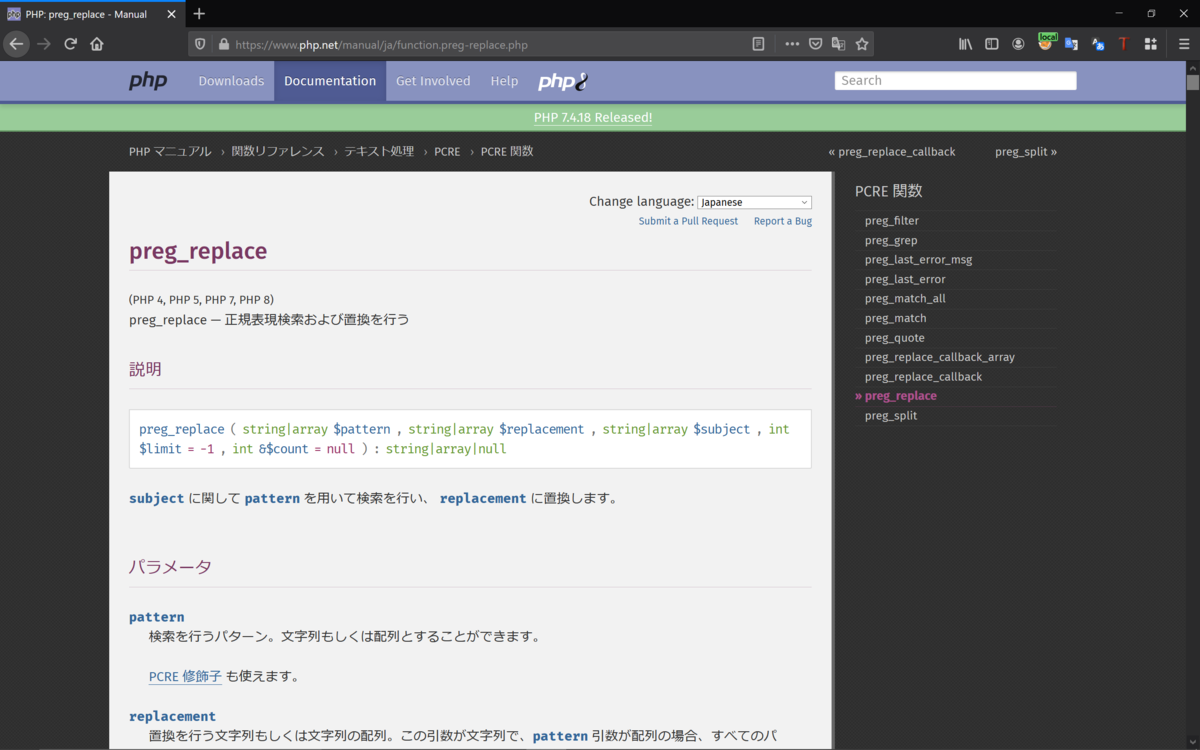
Task: Click the tracking protection shield icon
Action: (x=199, y=44)
